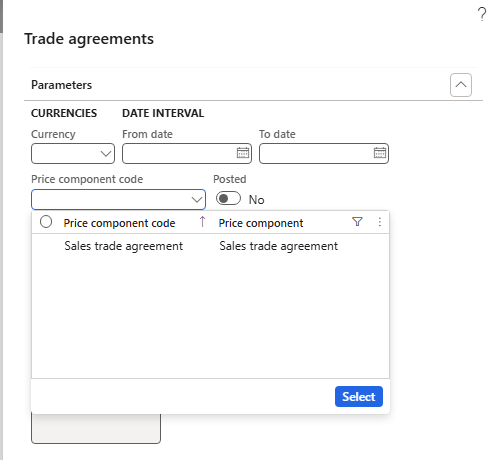Select all rows radio in lookup header
The width and height of the screenshot is (500, 460).
point(46,222)
